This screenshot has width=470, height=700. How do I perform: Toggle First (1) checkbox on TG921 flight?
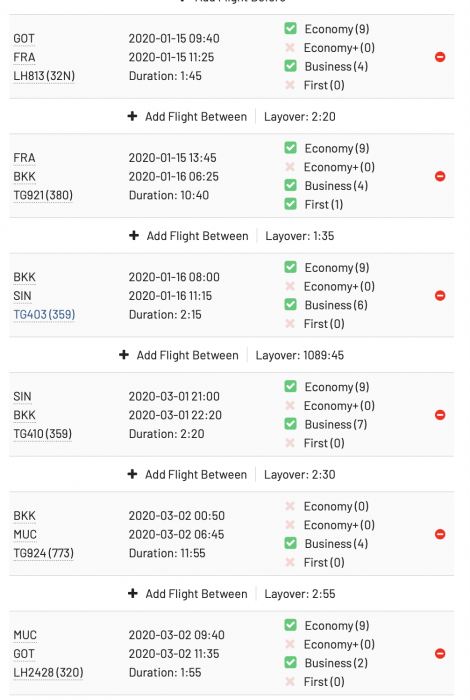point(291,204)
